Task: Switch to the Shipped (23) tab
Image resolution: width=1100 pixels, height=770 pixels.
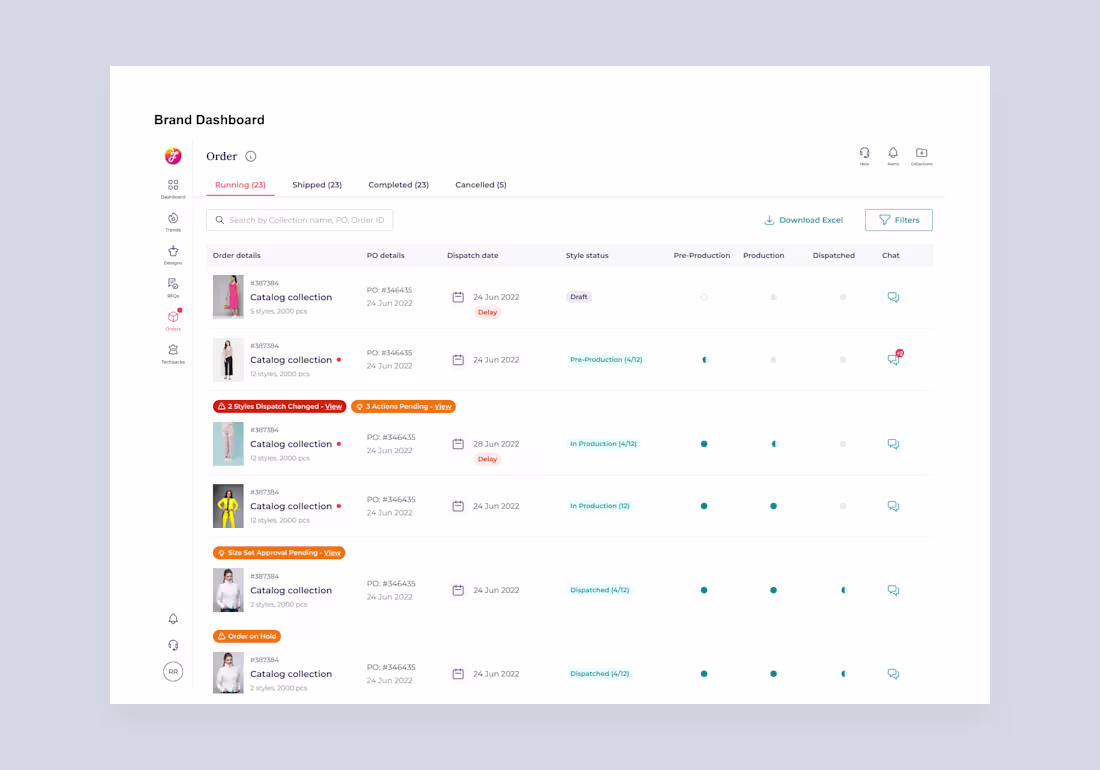Action: [317, 185]
